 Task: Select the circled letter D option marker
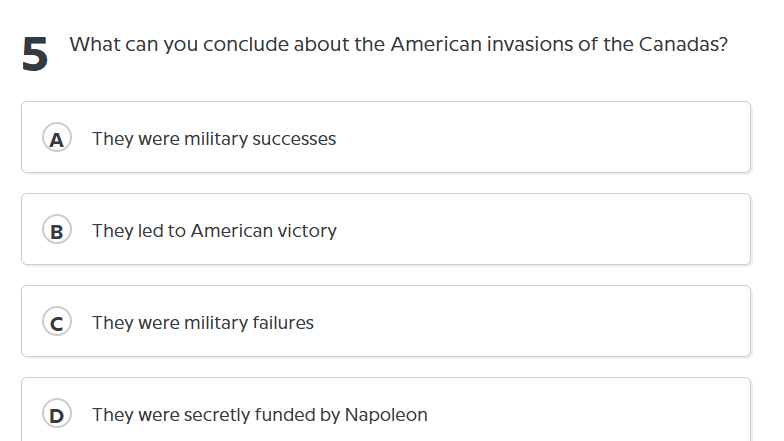(x=57, y=415)
